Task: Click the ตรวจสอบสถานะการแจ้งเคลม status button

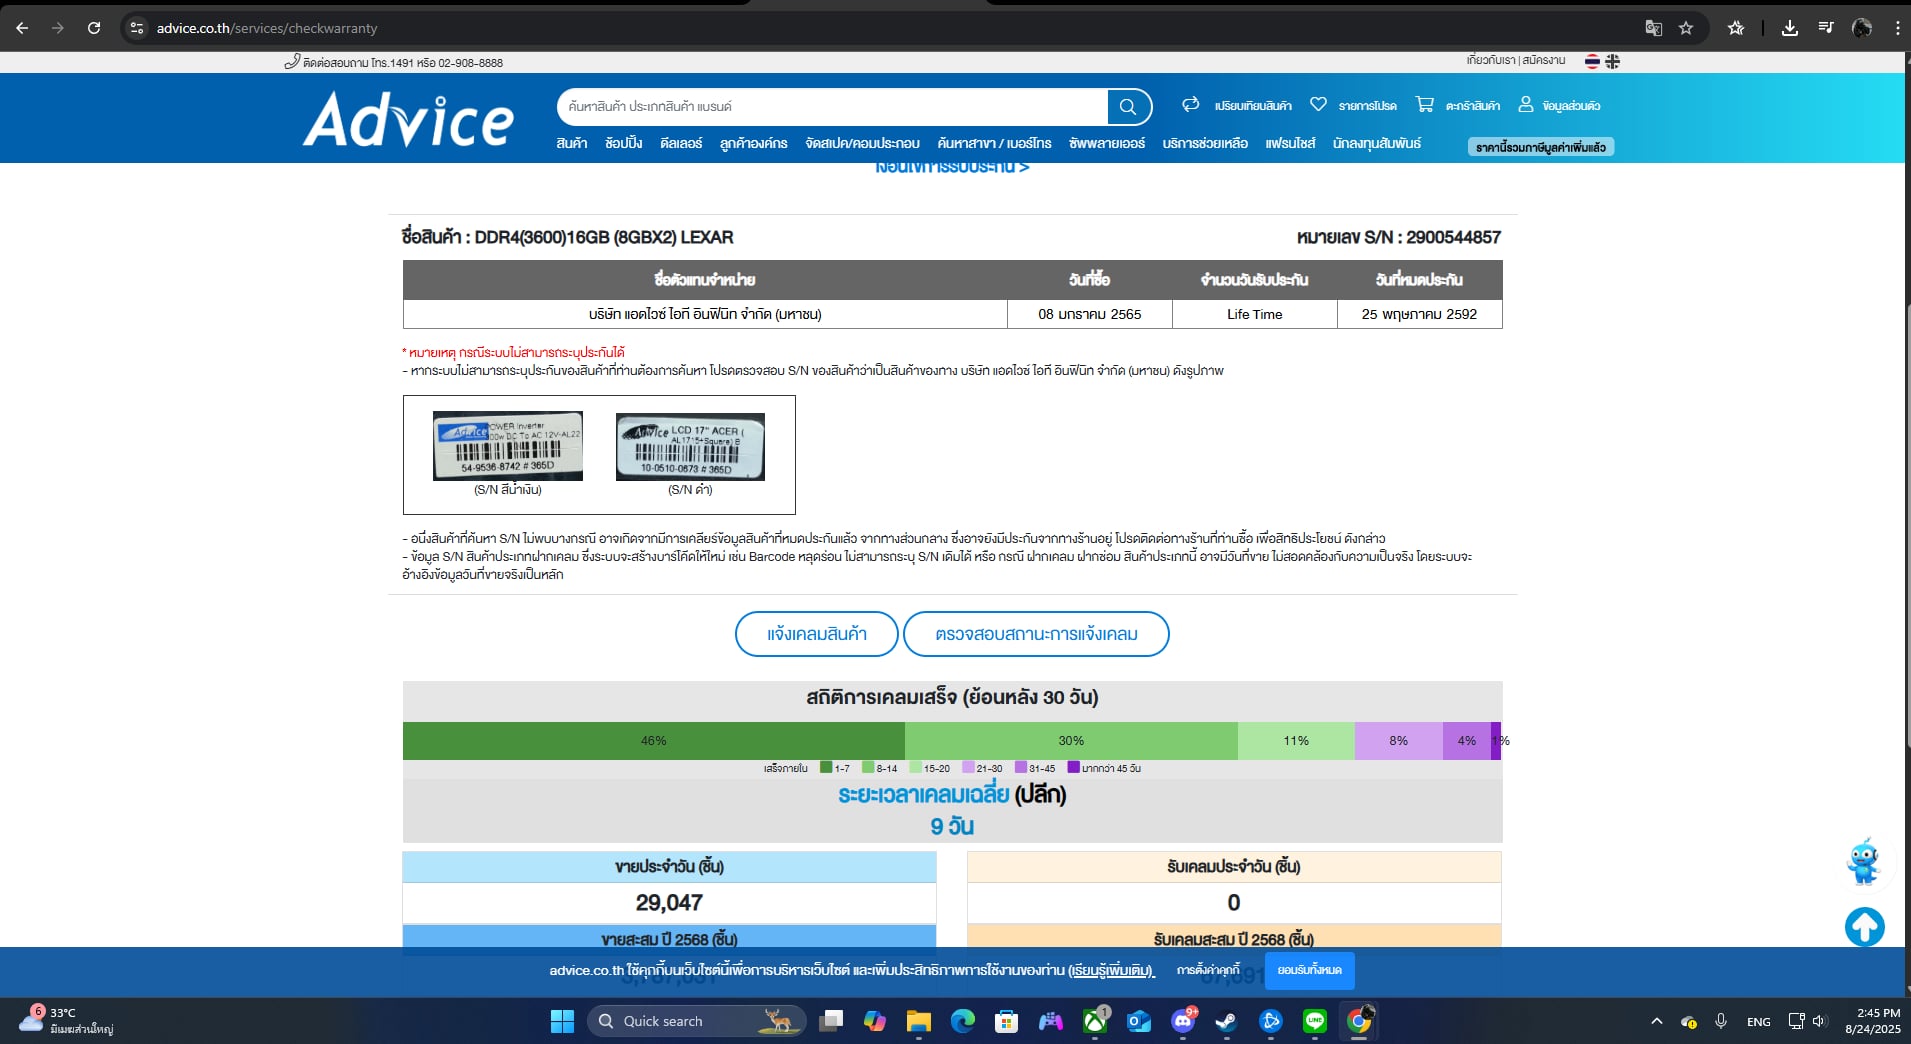Action: pos(1036,634)
